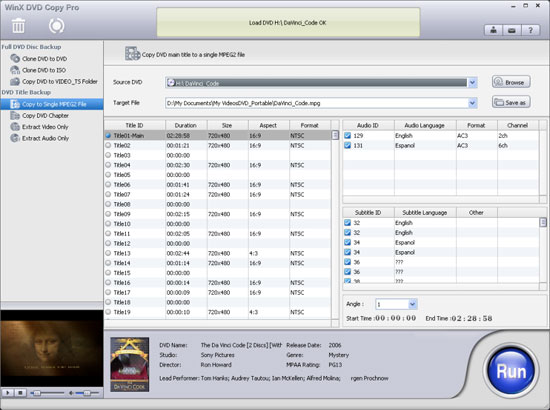Click the trash can icon in header
This screenshot has width=550, height=410.
18,26
